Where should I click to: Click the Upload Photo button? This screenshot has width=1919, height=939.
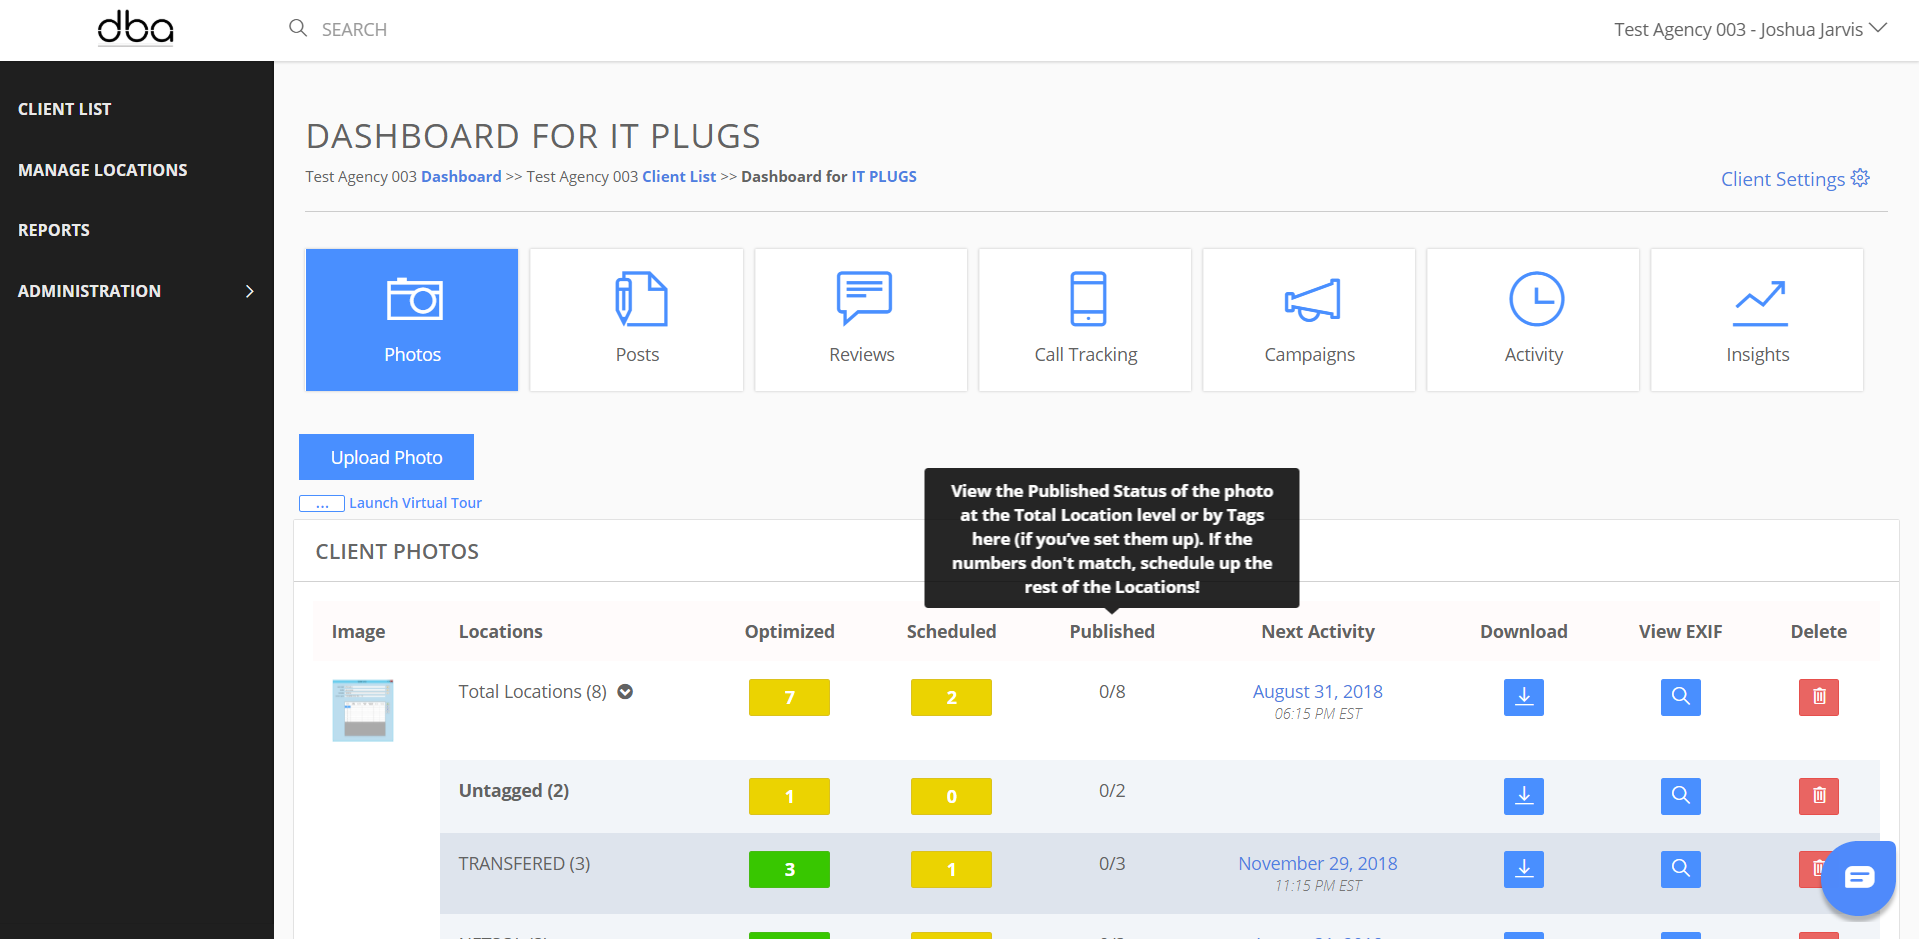pyautogui.click(x=386, y=457)
